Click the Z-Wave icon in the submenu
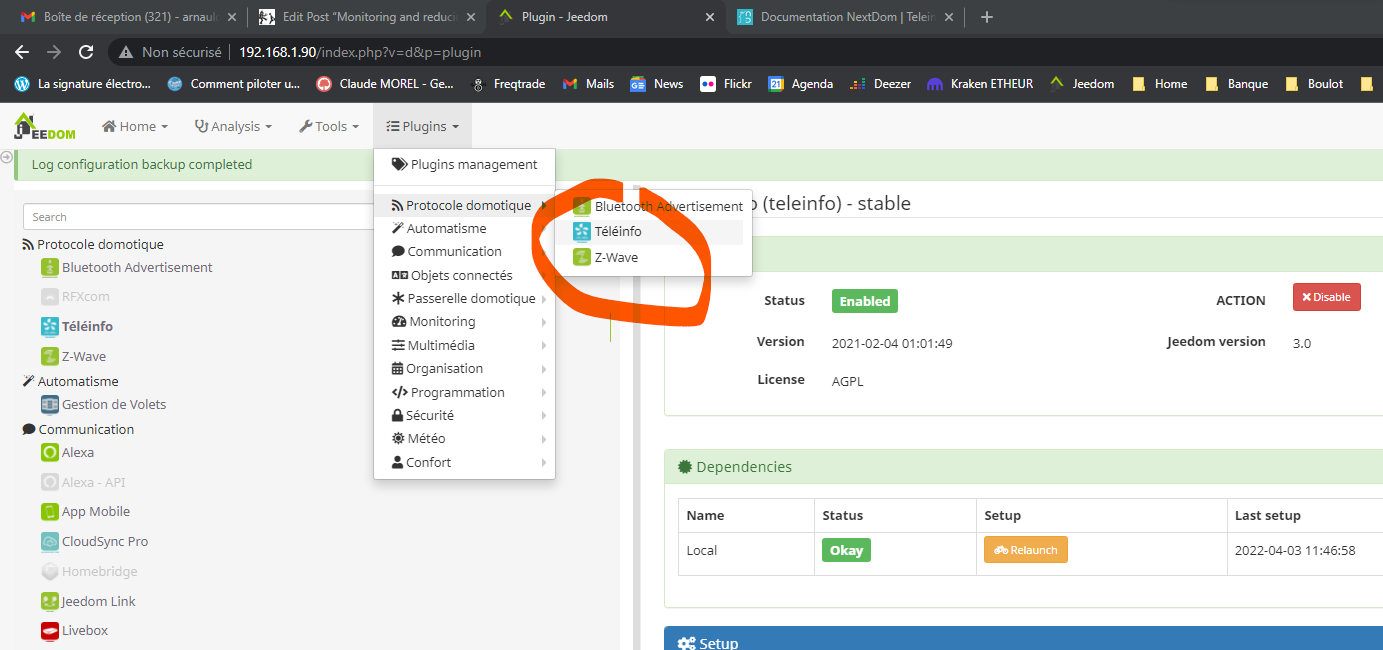Viewport: 1383px width, 650px height. (582, 257)
